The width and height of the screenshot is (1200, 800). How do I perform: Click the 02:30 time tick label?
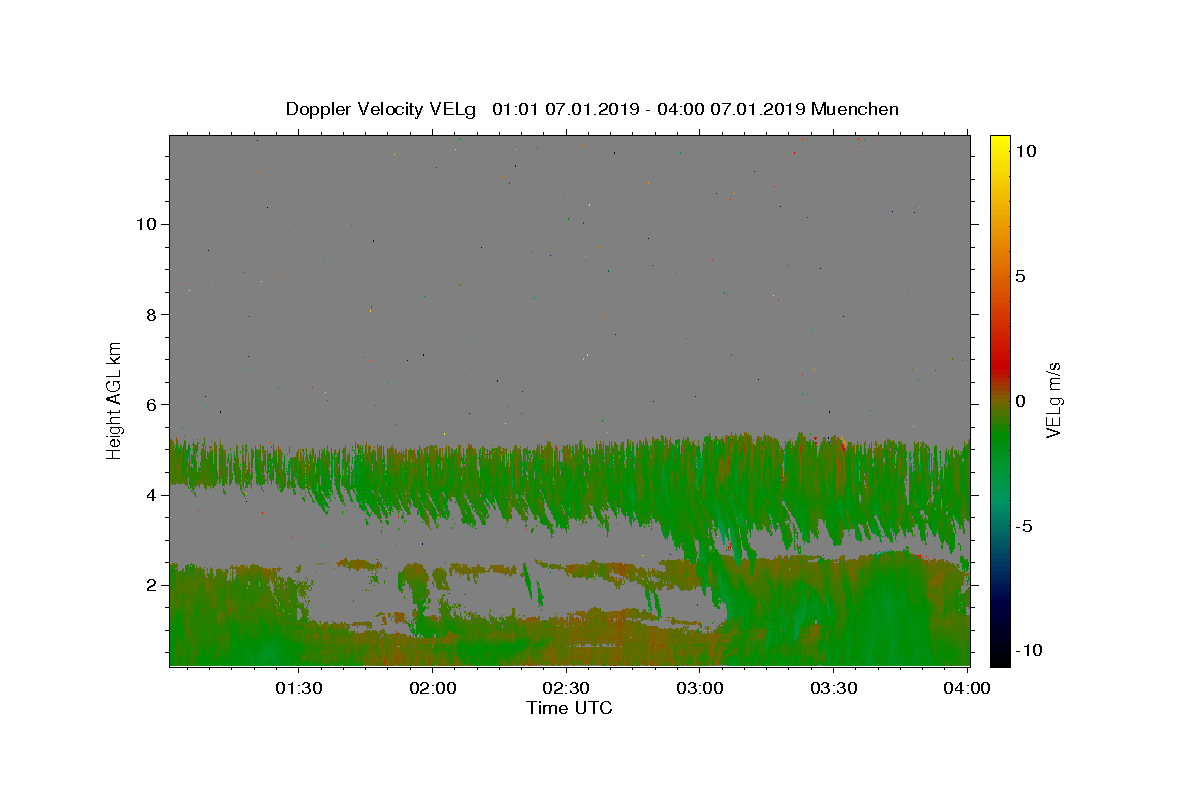566,688
